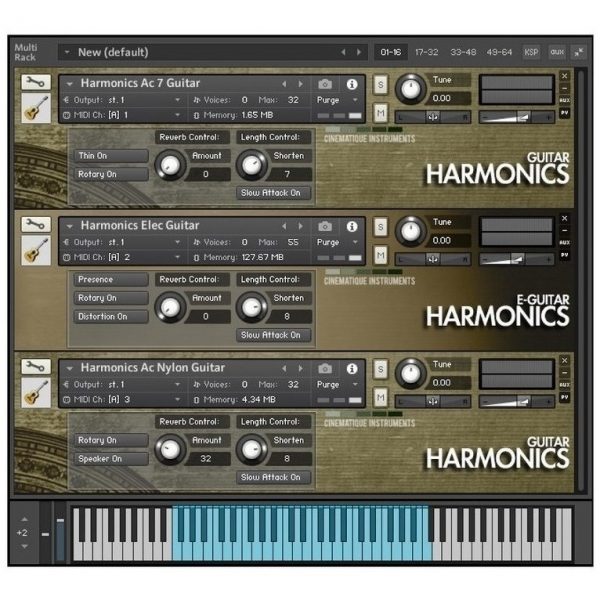The width and height of the screenshot is (600, 600).
Task: Toggle Distortion On for Elec Guitar
Action: tap(111, 316)
